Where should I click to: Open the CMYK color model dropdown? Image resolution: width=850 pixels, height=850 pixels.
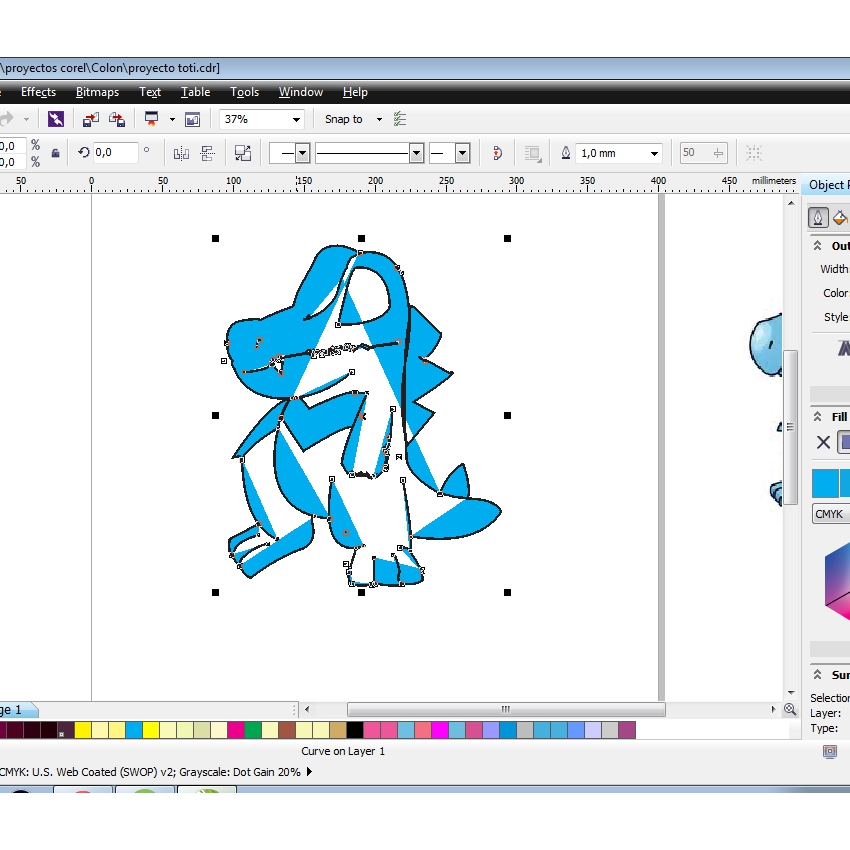830,513
